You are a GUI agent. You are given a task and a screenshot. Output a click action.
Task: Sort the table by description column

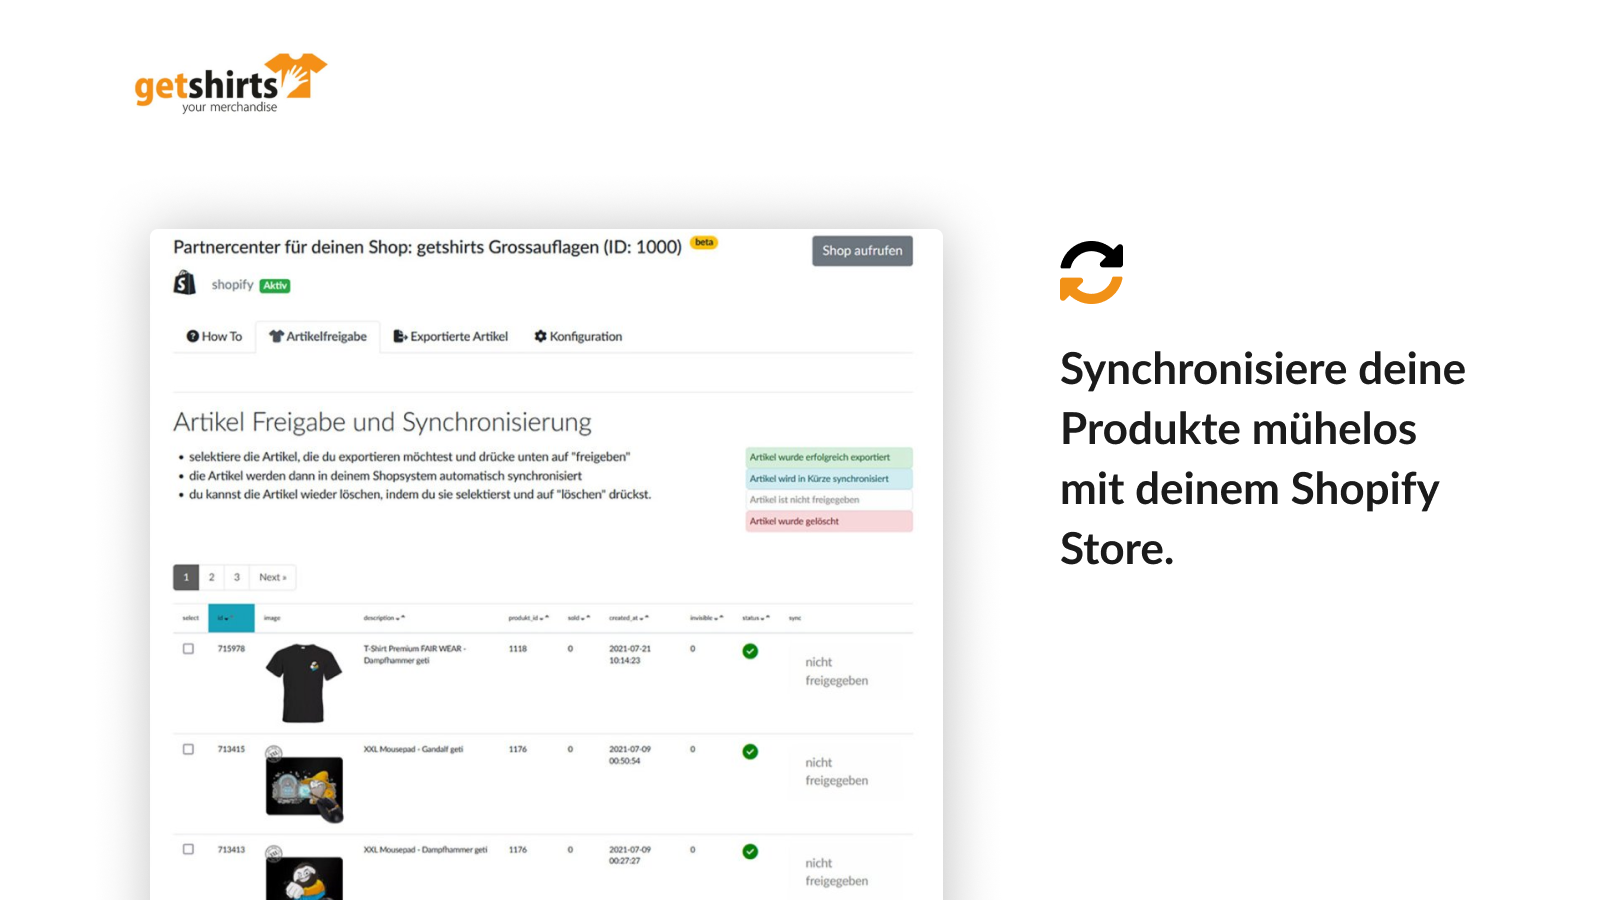click(x=384, y=618)
